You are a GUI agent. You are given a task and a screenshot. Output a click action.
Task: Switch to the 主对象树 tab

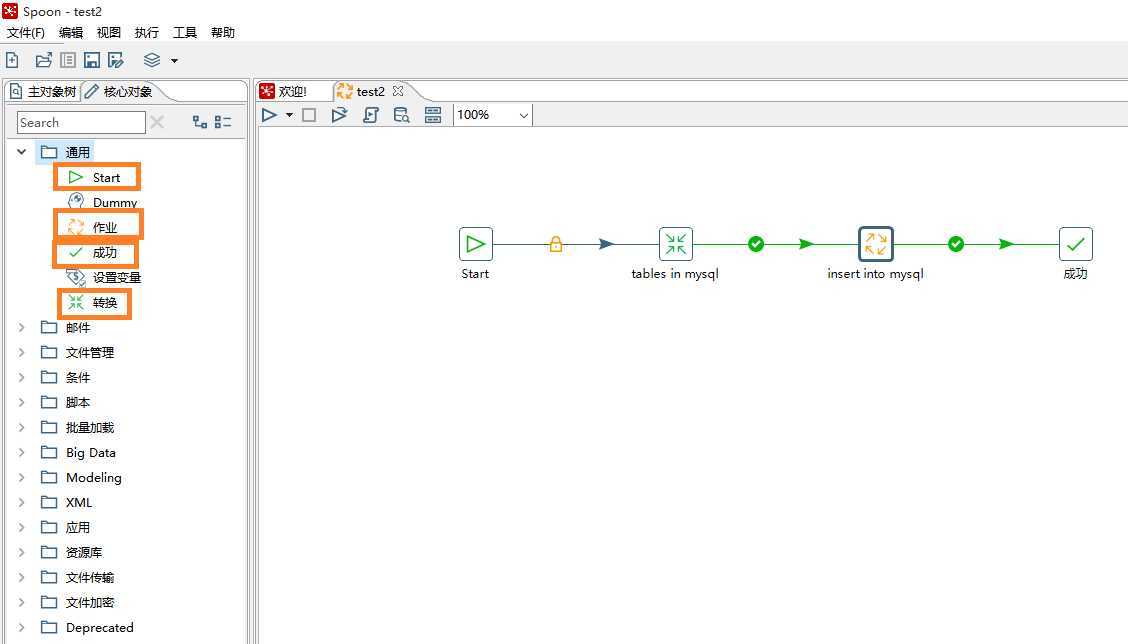[42, 91]
